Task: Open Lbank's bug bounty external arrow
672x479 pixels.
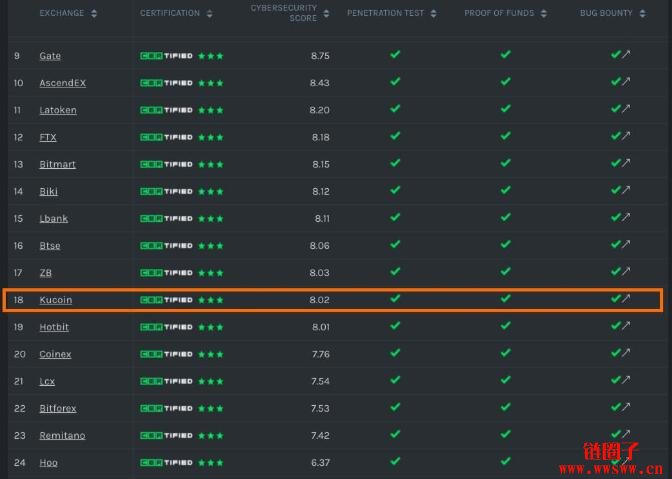Action: (x=626, y=217)
